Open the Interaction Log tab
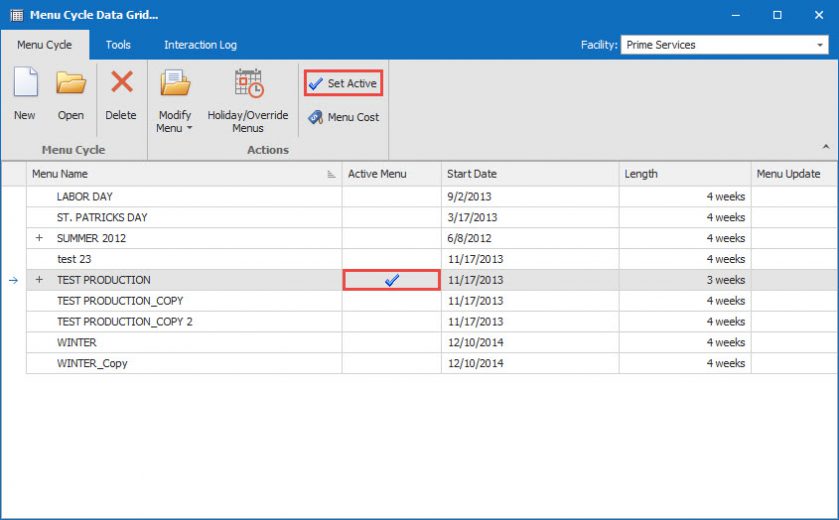This screenshot has height=520, width=839. coord(200,45)
